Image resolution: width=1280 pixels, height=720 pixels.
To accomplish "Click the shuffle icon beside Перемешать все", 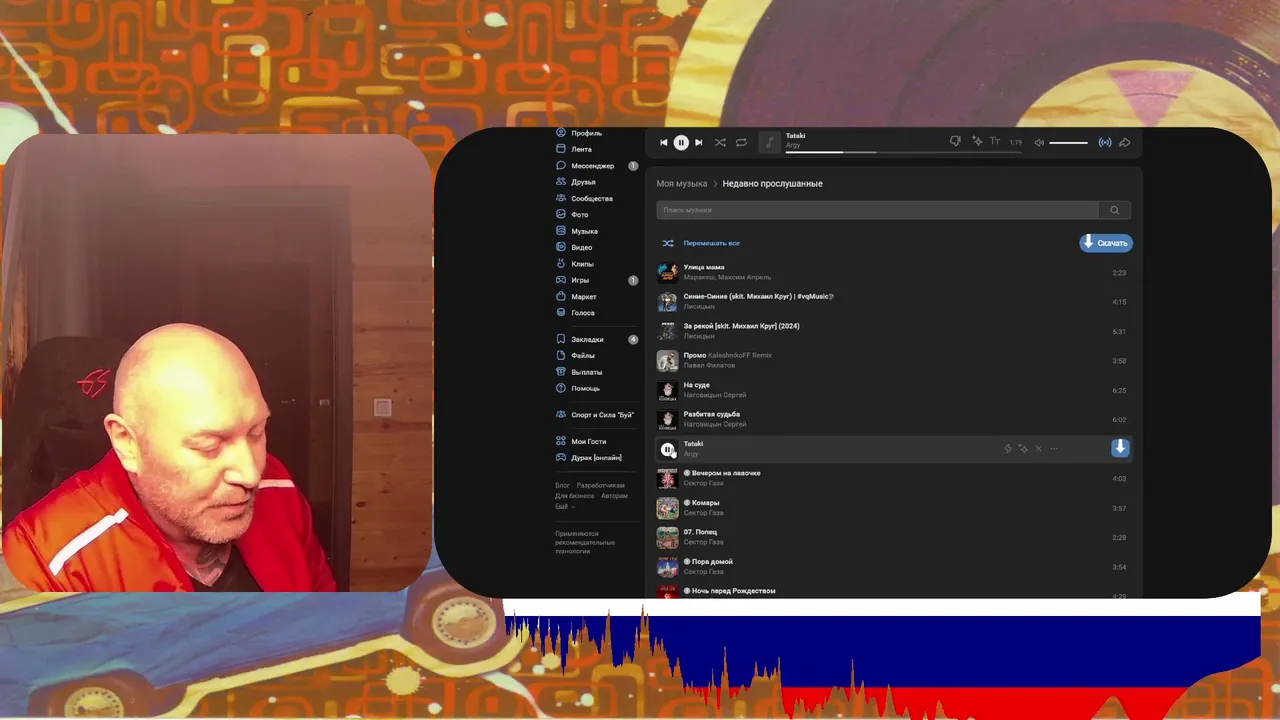I will (668, 243).
